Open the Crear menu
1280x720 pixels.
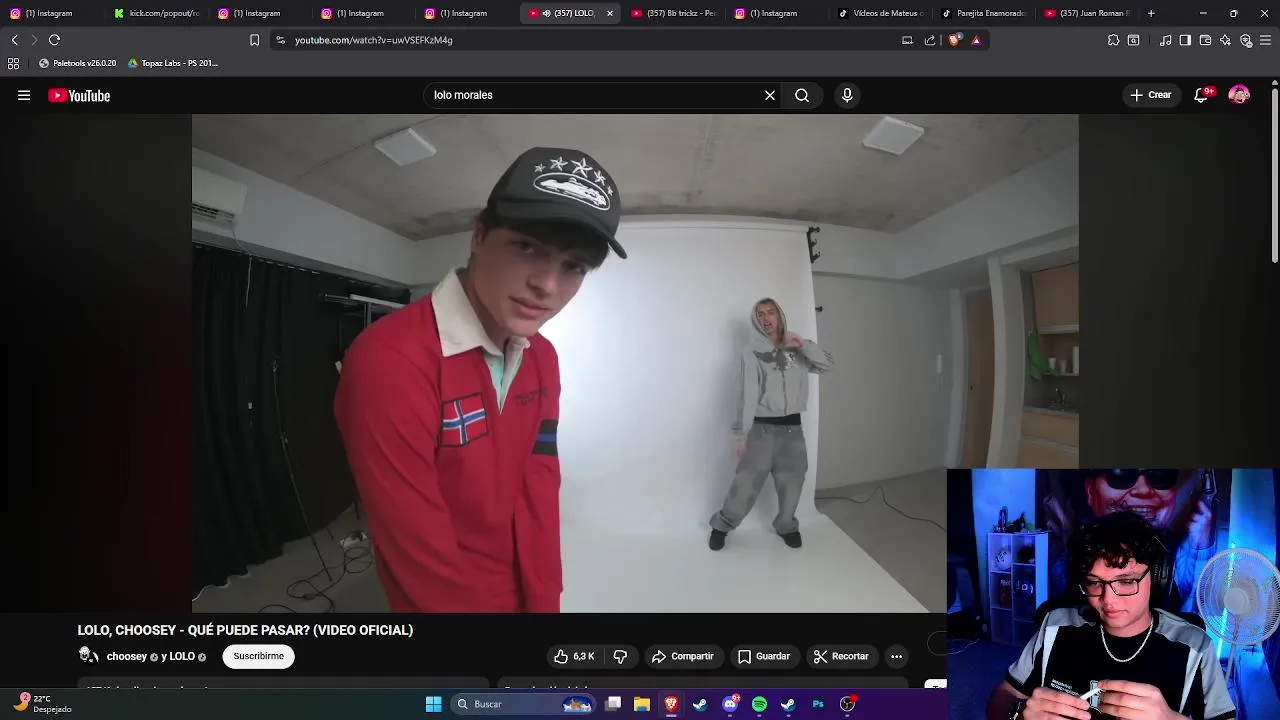[x=1150, y=95]
